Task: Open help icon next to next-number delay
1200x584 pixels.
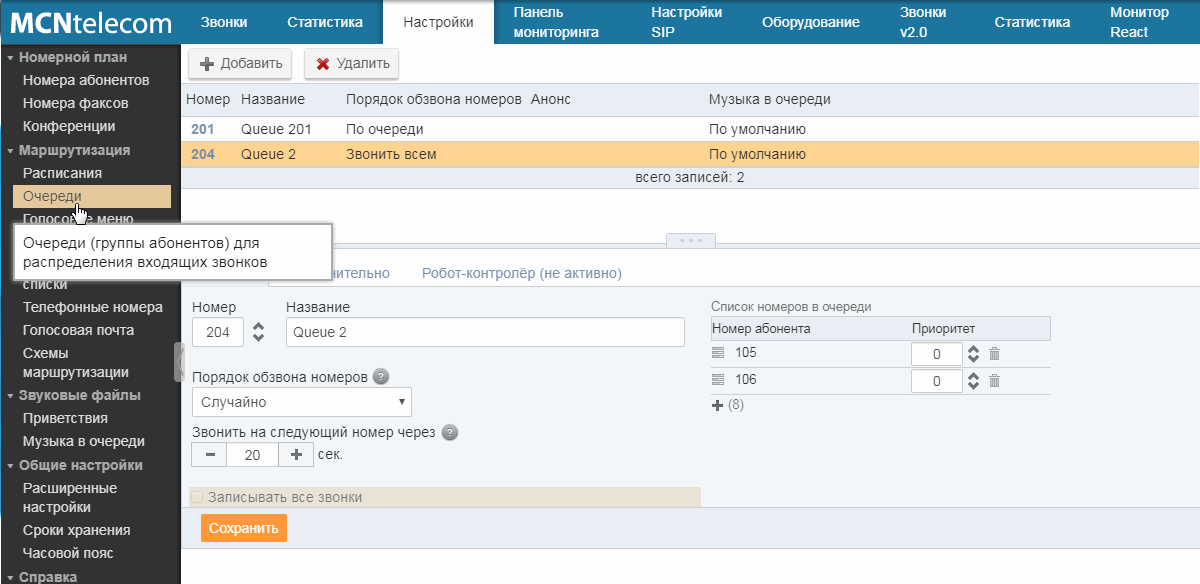Action: (450, 433)
